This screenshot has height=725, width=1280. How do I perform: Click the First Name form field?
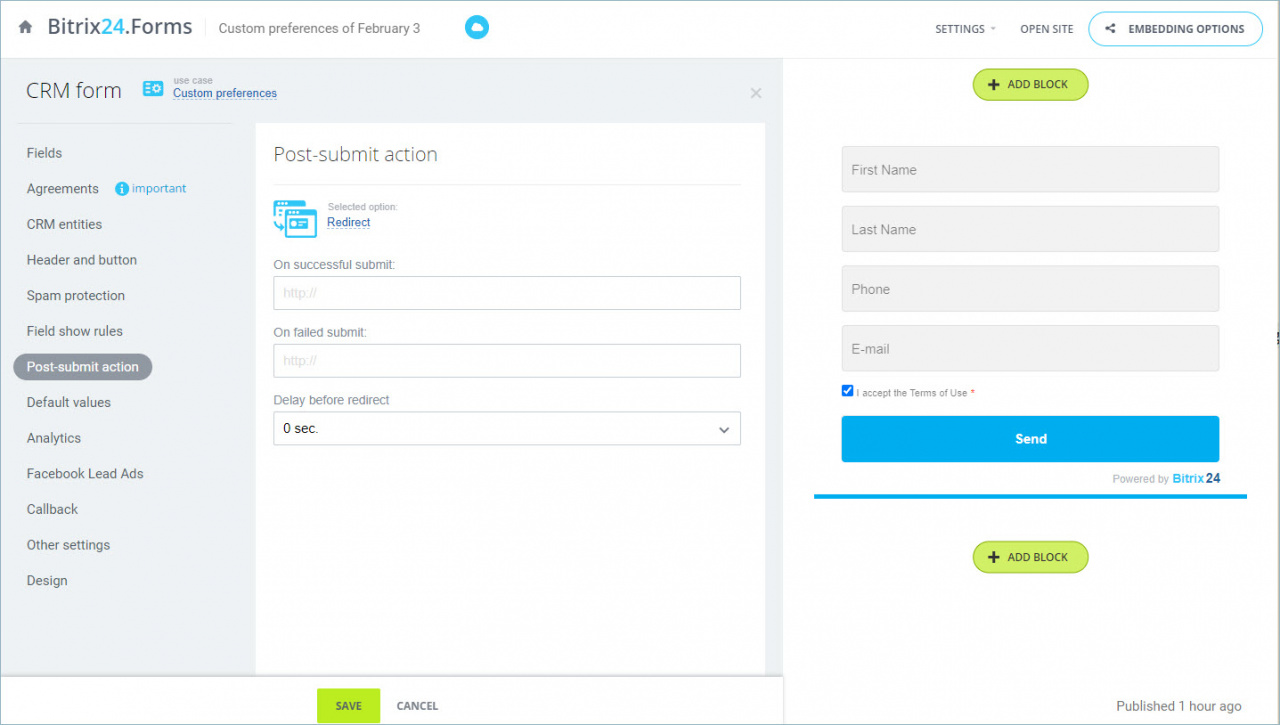[1030, 169]
